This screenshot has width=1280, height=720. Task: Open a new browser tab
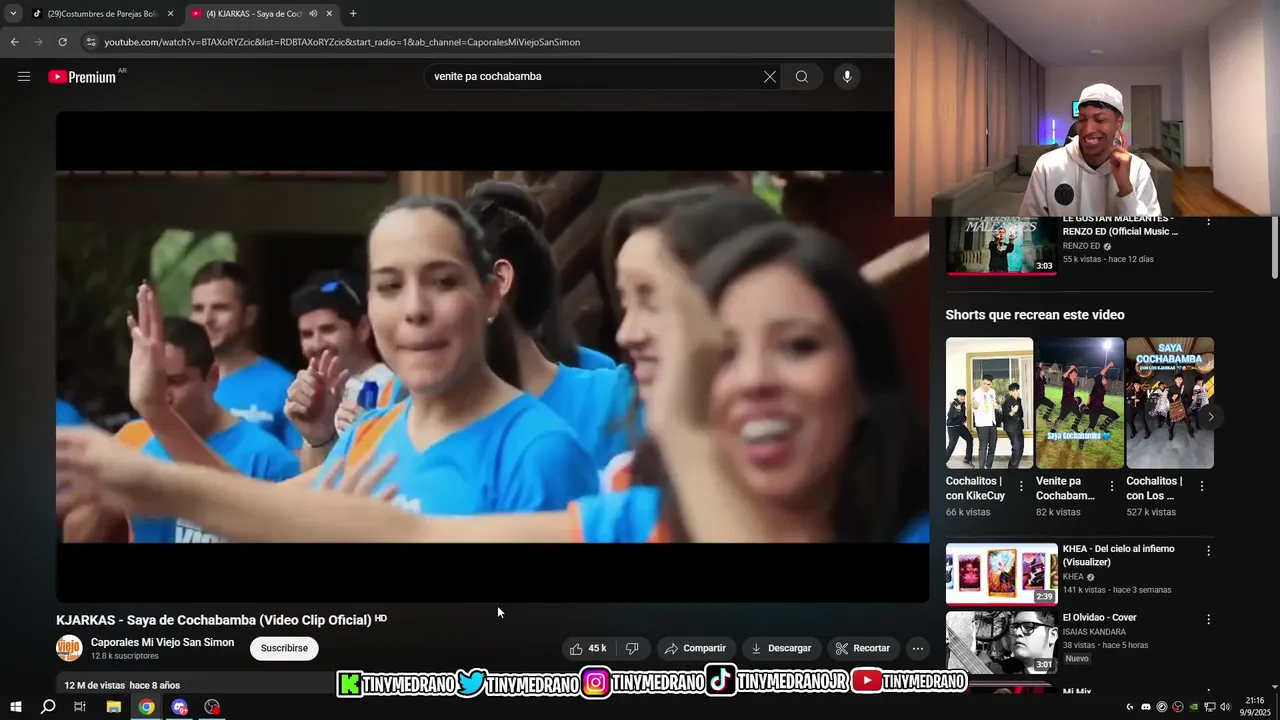(x=353, y=13)
